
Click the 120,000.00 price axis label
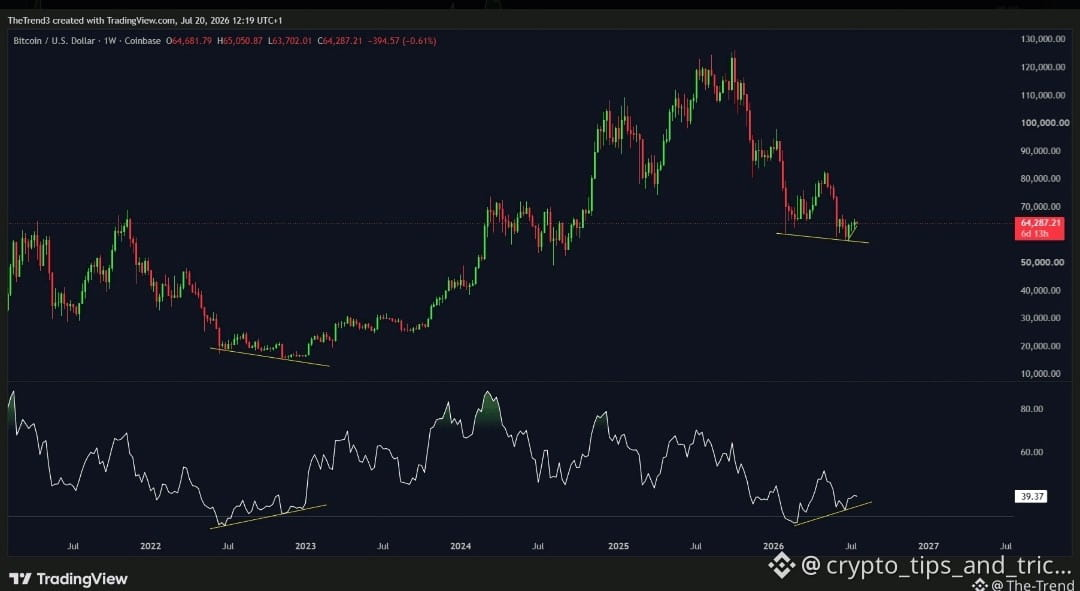(x=1041, y=68)
